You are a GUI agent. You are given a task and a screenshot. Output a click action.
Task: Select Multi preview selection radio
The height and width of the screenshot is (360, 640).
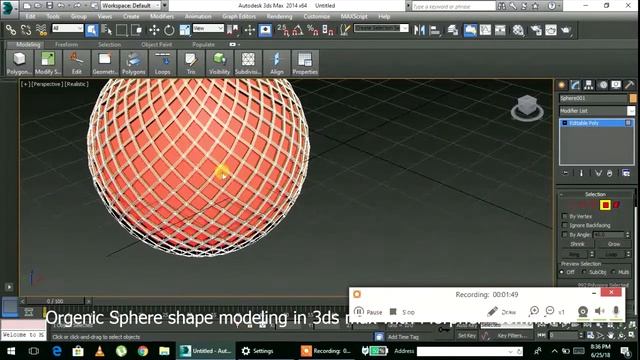point(613,272)
